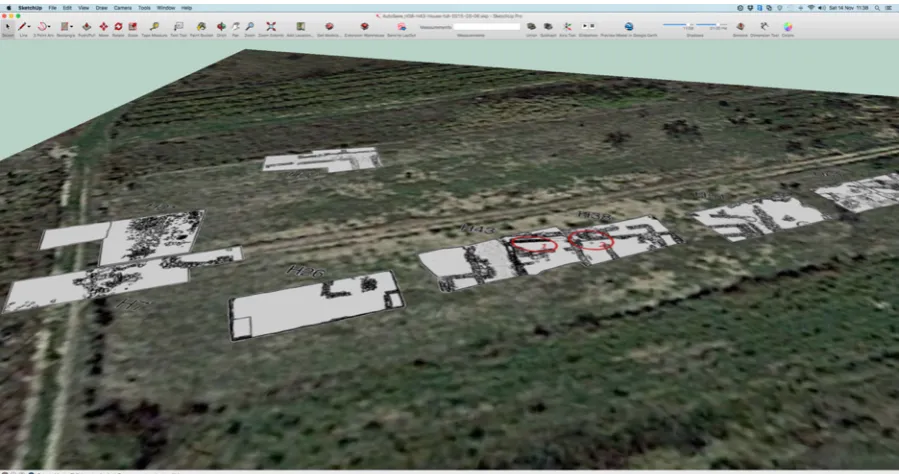Screen dimensions: 899x474
Task: Open the Tools menu
Action: click(144, 8)
